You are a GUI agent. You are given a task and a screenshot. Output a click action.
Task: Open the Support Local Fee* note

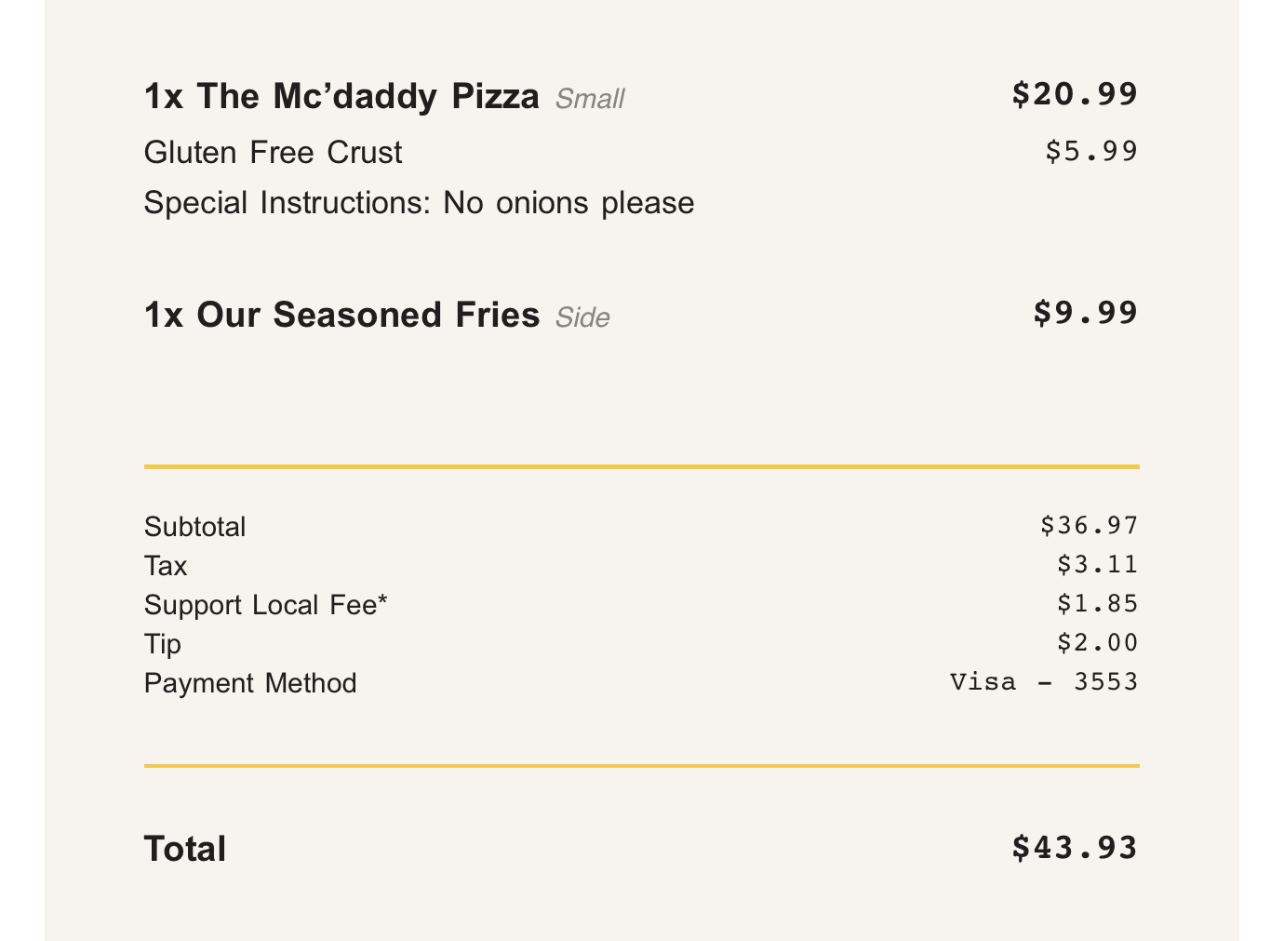[x=266, y=605]
